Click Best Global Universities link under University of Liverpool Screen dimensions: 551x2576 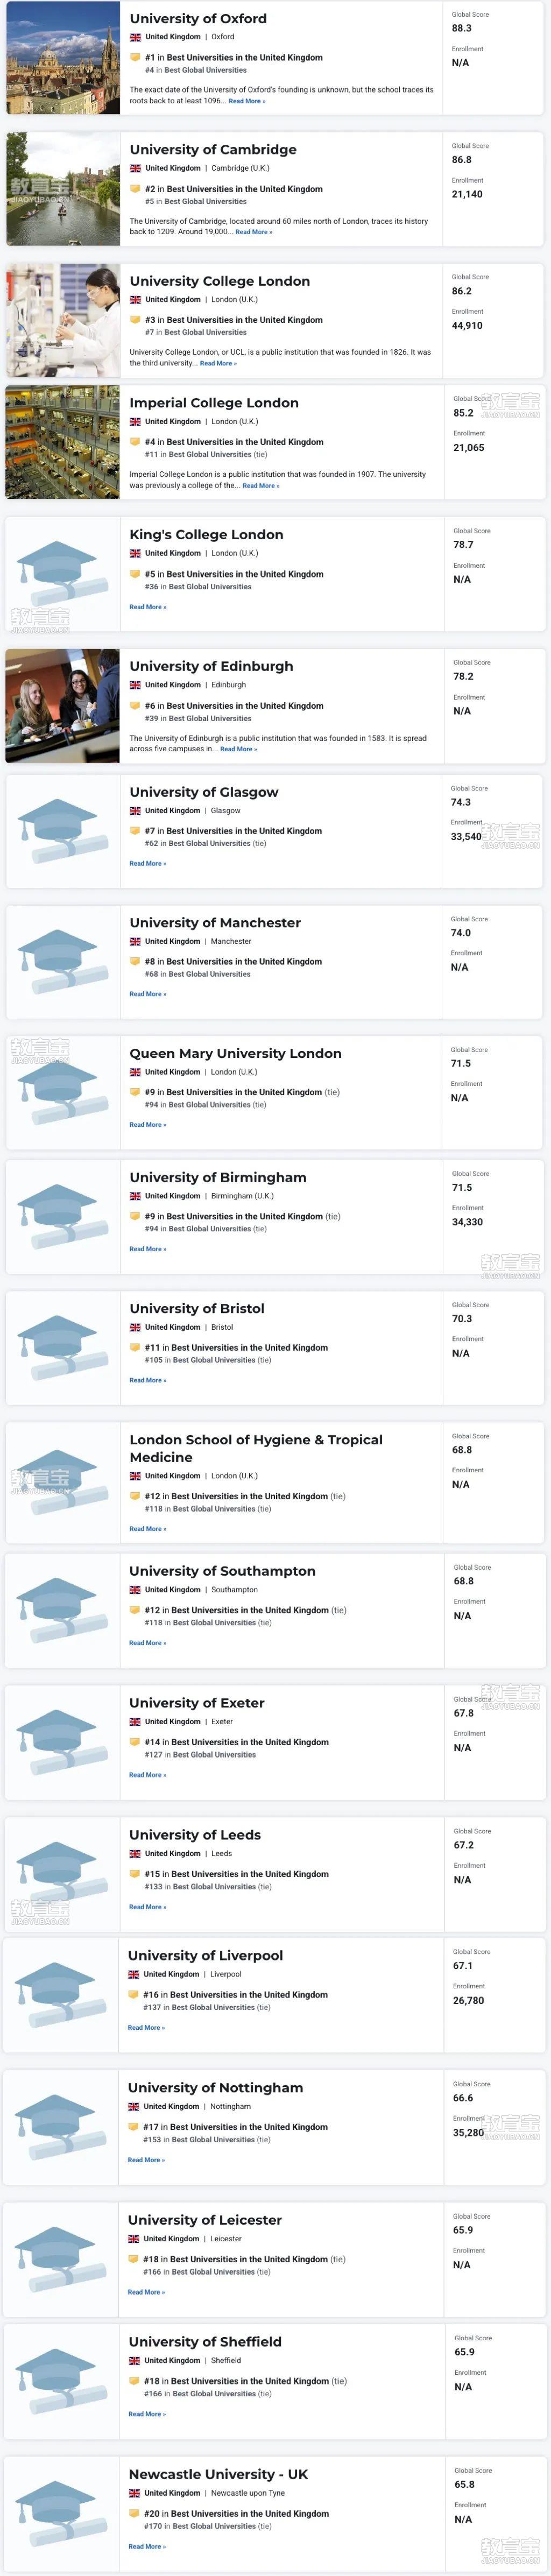[213, 2007]
